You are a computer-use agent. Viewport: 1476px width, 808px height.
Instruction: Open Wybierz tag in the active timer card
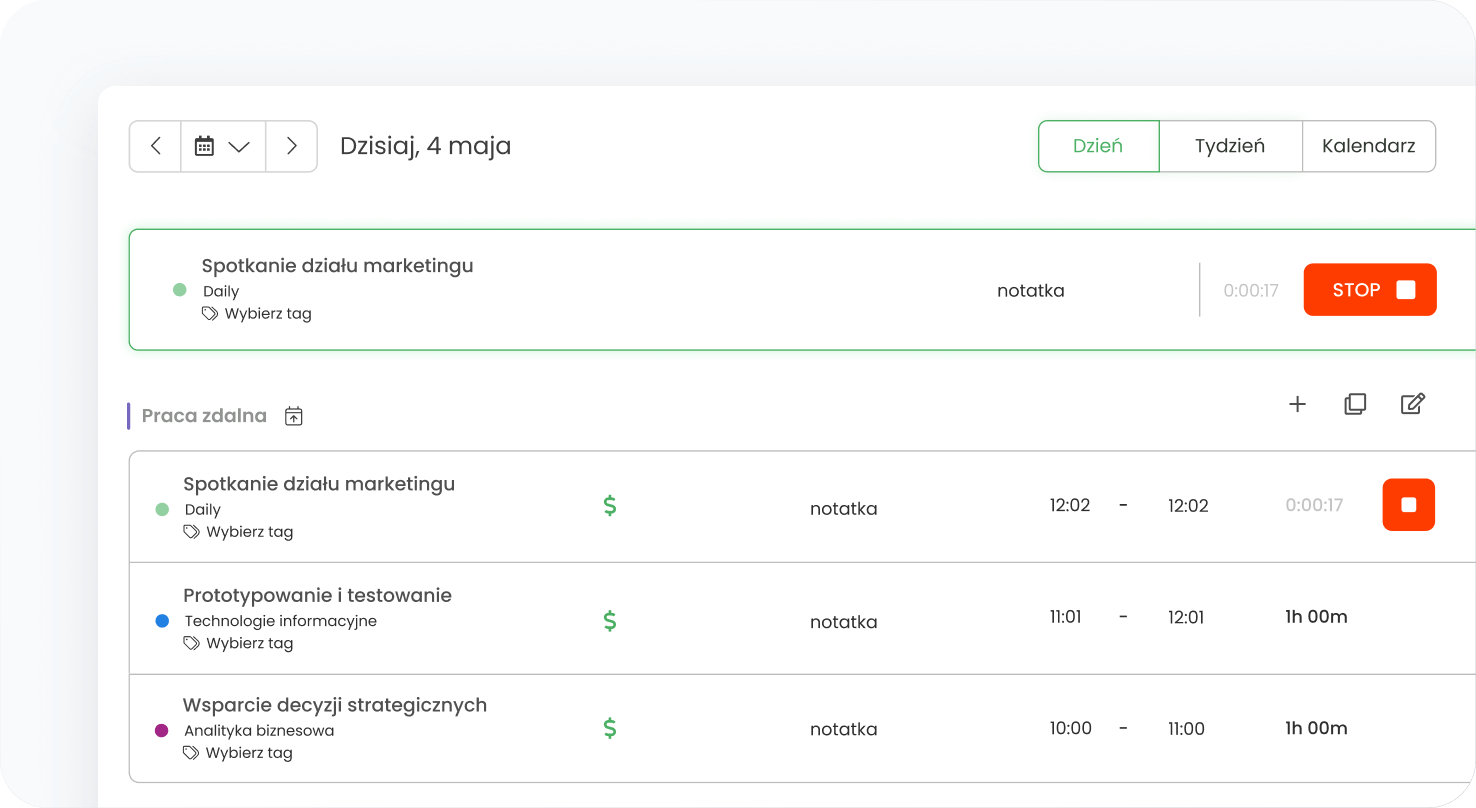pos(258,314)
